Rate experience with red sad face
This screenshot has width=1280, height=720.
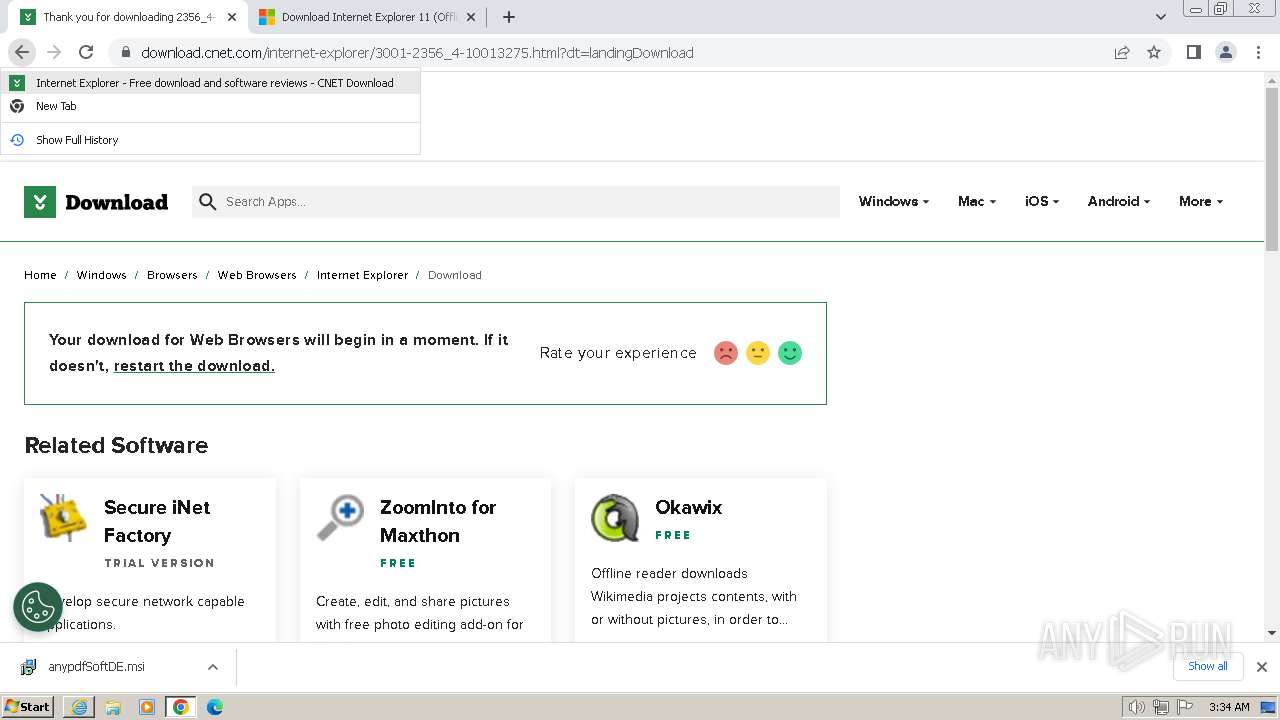(726, 353)
